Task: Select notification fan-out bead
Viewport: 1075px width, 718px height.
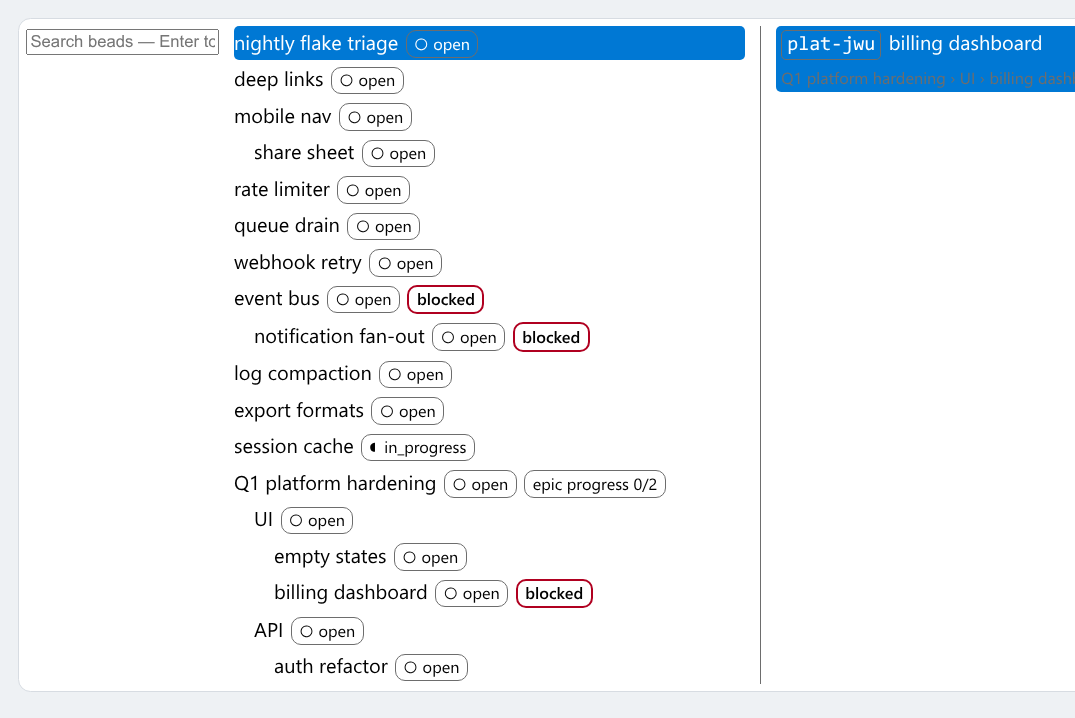Action: (339, 337)
